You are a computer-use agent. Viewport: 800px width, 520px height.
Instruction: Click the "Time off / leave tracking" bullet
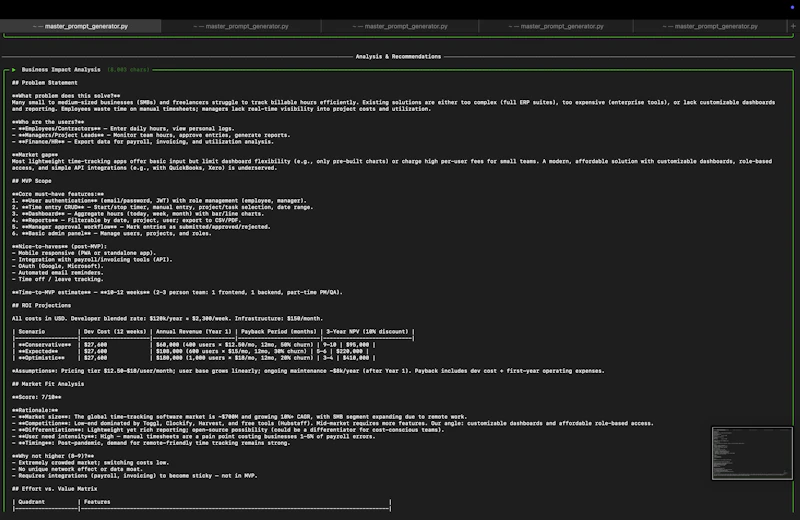[58, 279]
